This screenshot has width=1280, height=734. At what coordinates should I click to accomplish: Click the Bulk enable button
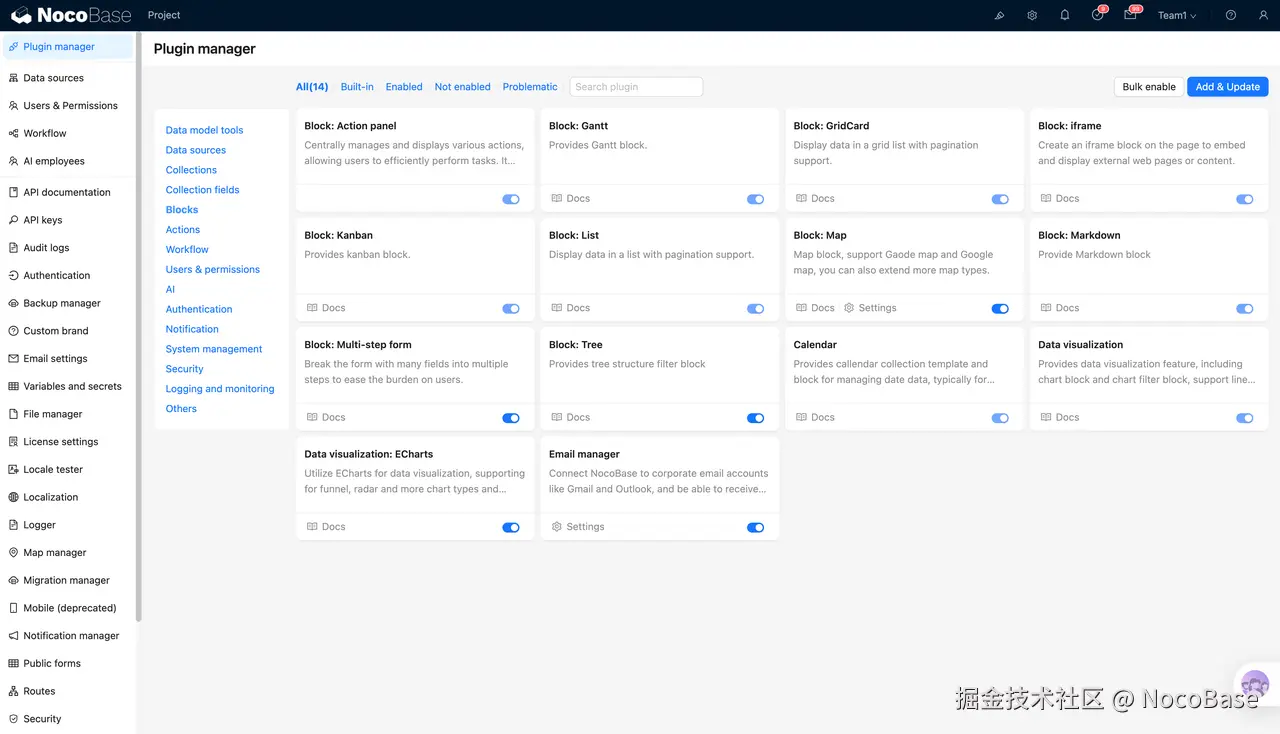coord(1149,87)
